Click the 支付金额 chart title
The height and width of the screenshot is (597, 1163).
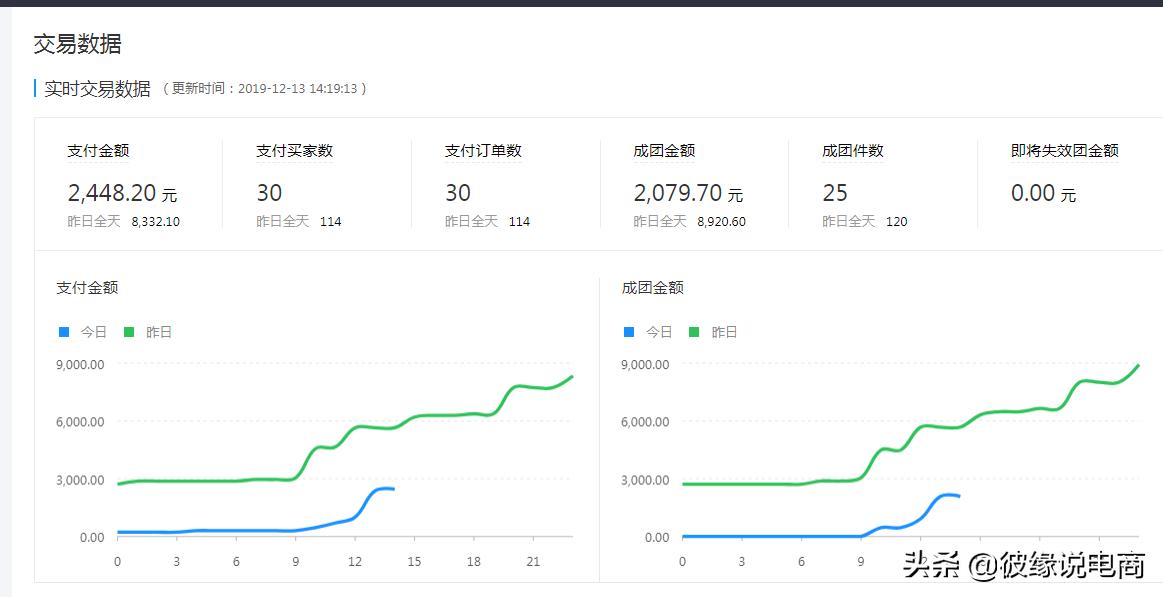coord(88,287)
